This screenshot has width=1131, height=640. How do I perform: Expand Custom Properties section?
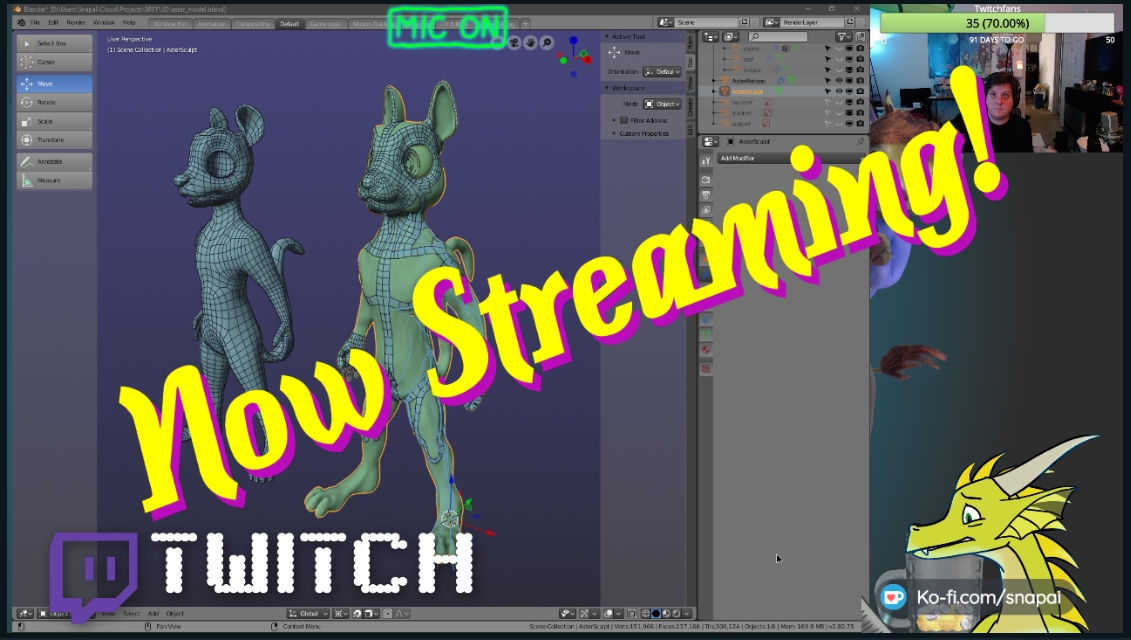641,133
